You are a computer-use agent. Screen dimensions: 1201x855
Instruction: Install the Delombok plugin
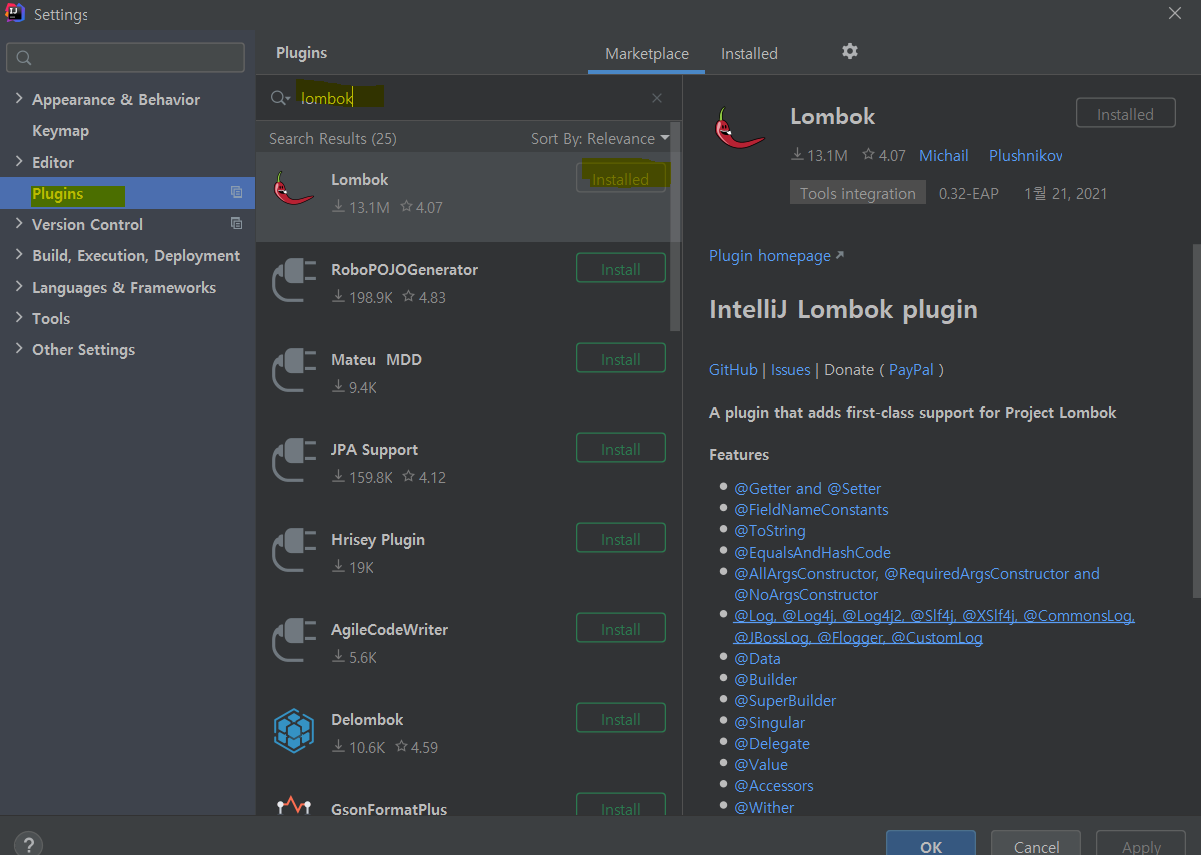pos(621,719)
